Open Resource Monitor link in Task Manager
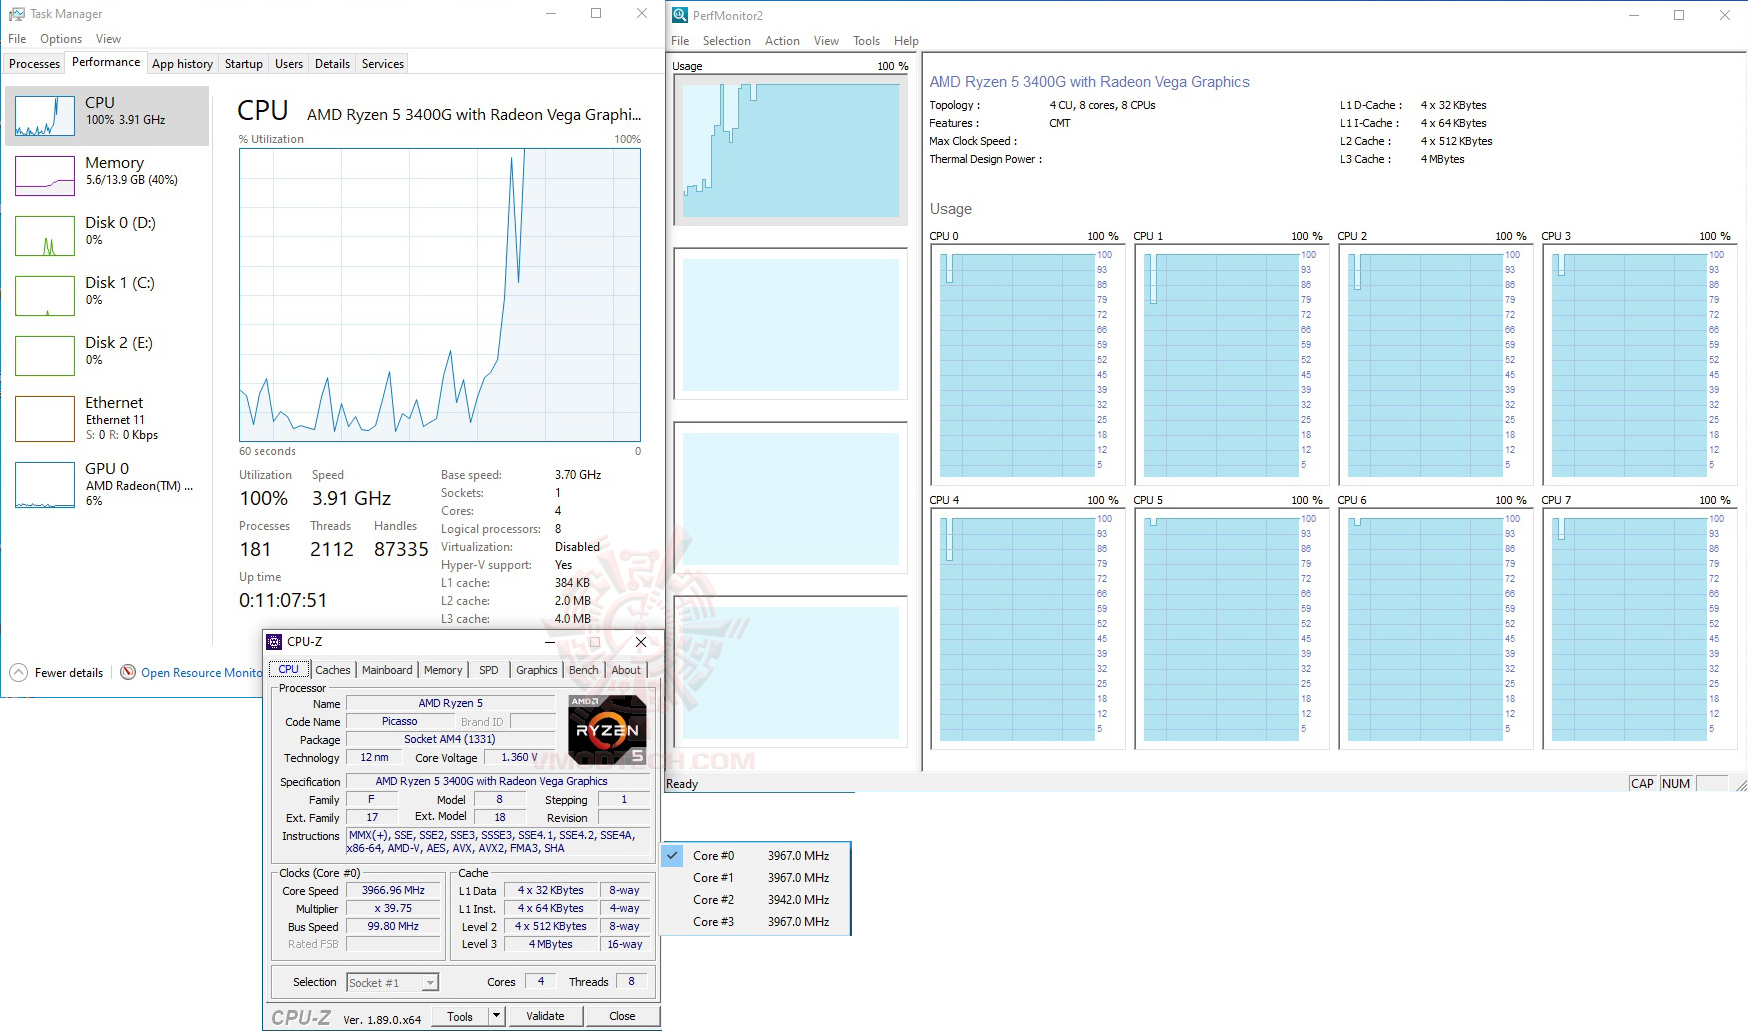Image resolution: width=1748 pixels, height=1031 pixels. [201, 673]
